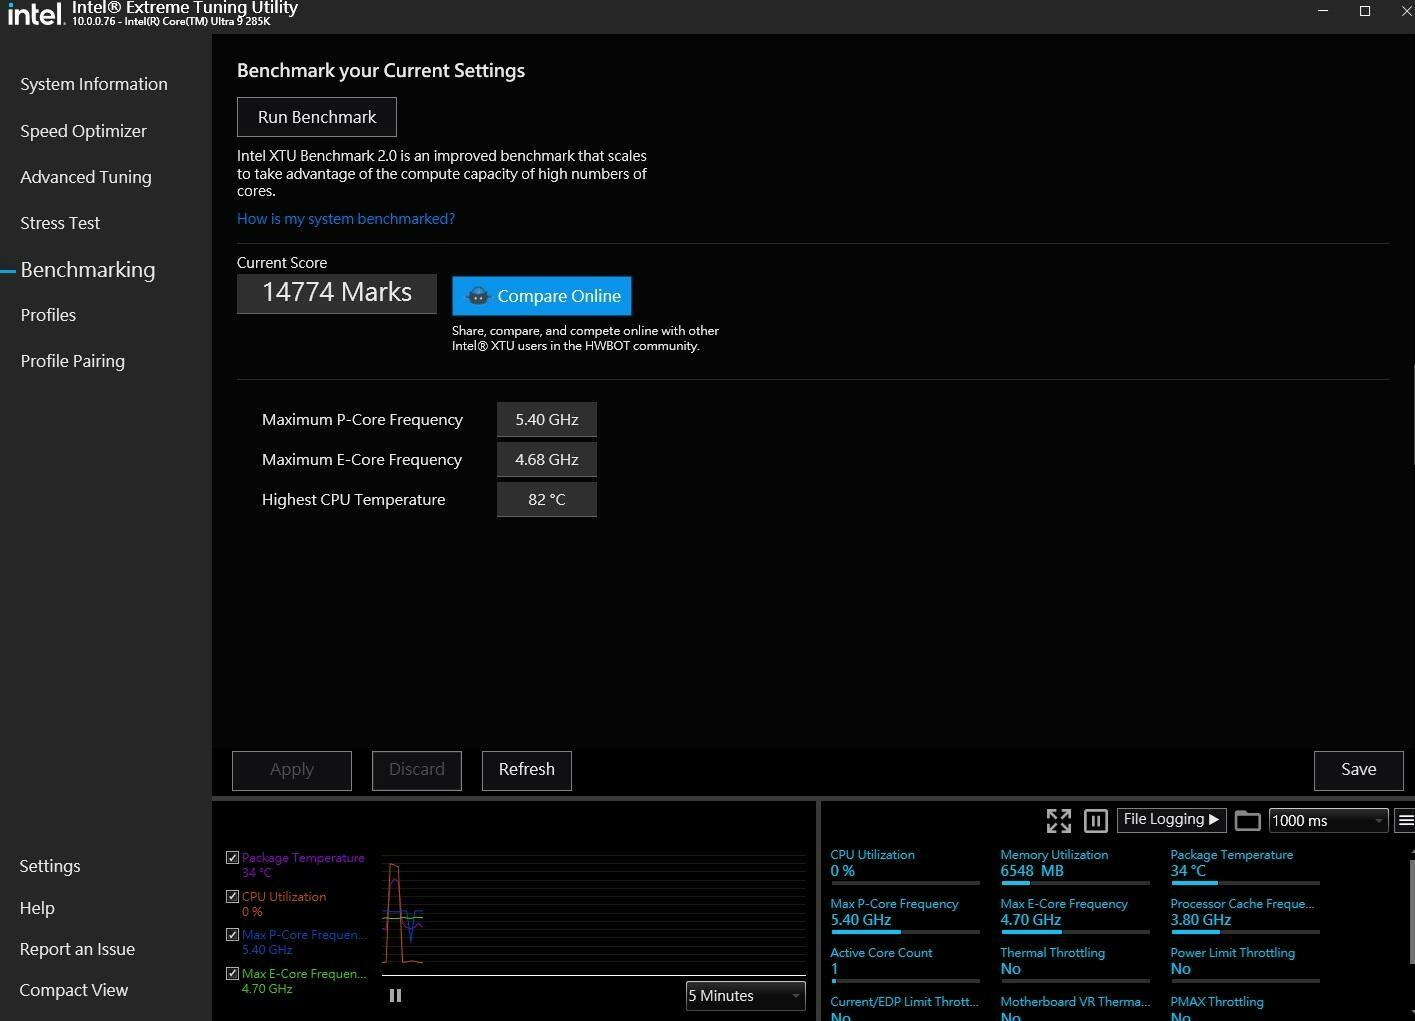
Task: Open Profile Pairing
Action: 73,361
